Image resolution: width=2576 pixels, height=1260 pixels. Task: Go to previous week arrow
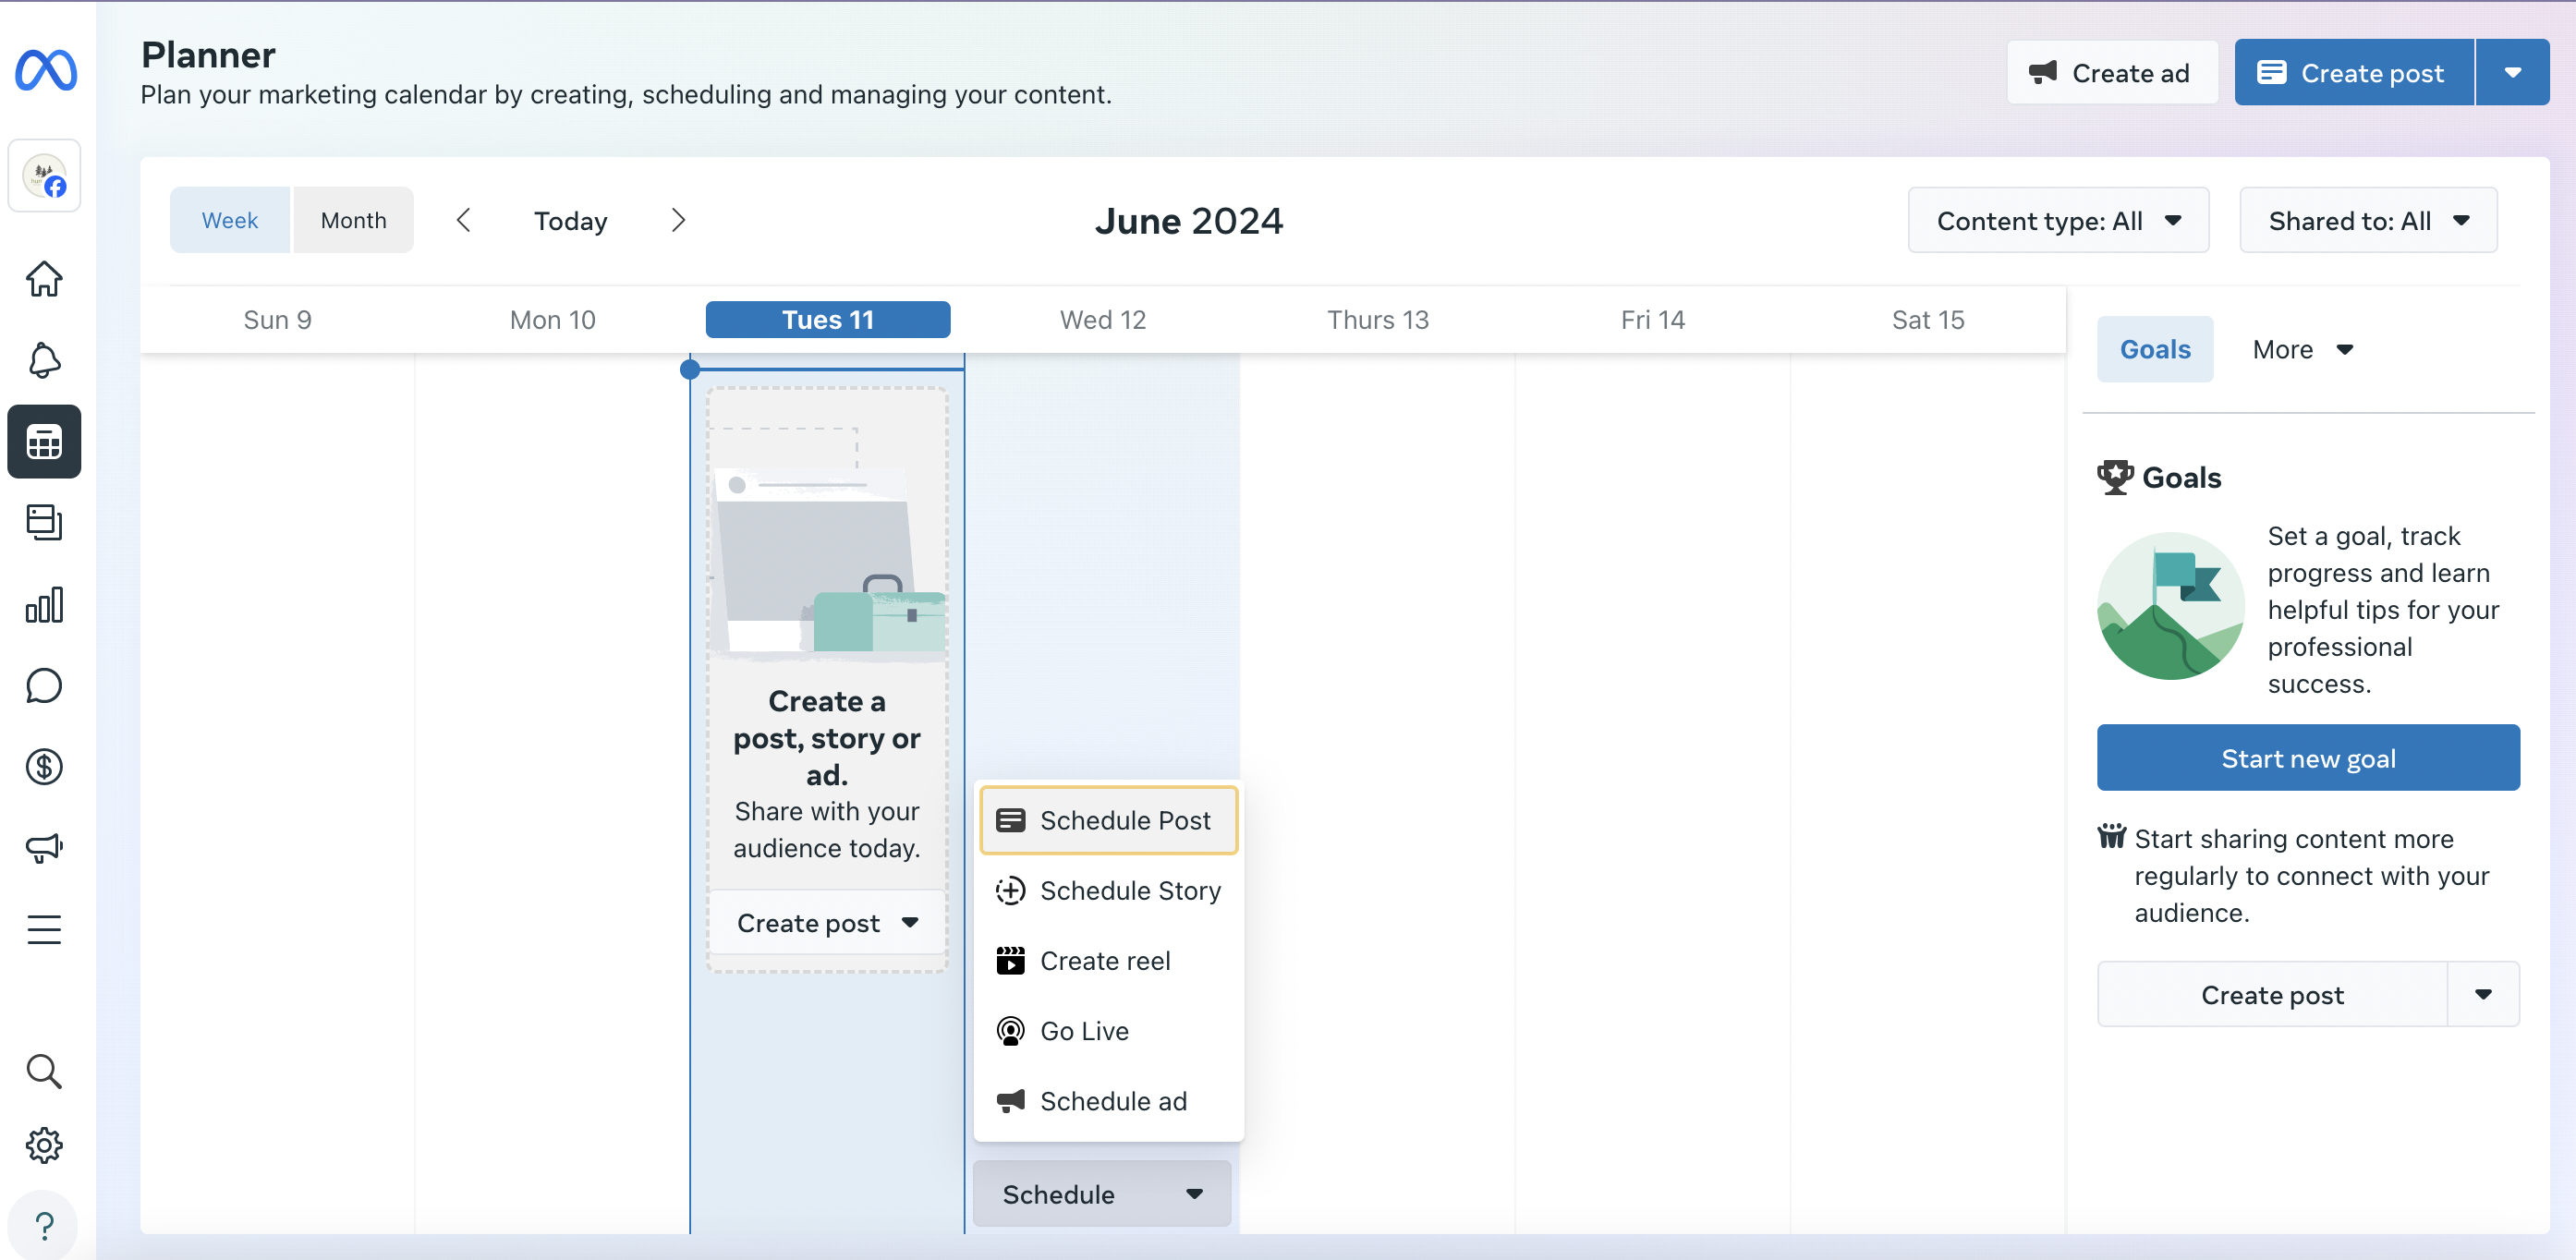pyautogui.click(x=463, y=220)
